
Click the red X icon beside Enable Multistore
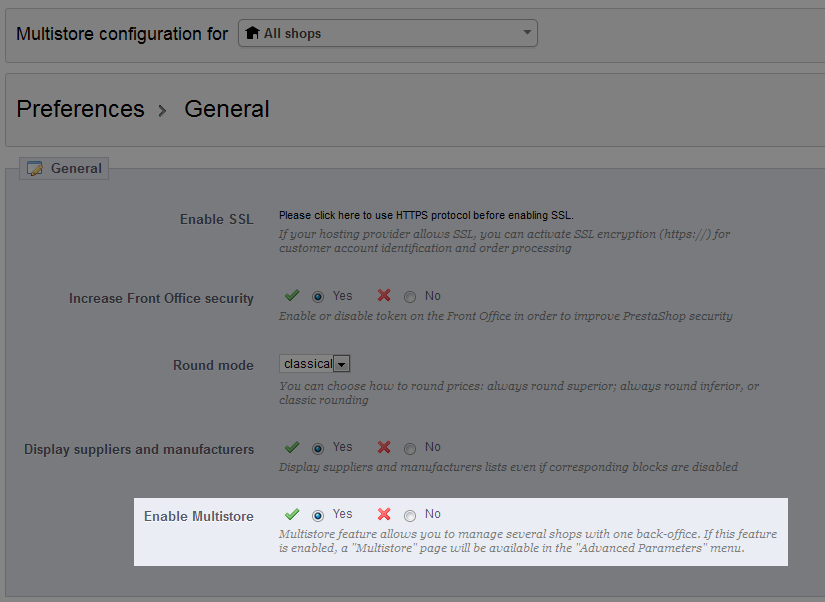point(384,514)
